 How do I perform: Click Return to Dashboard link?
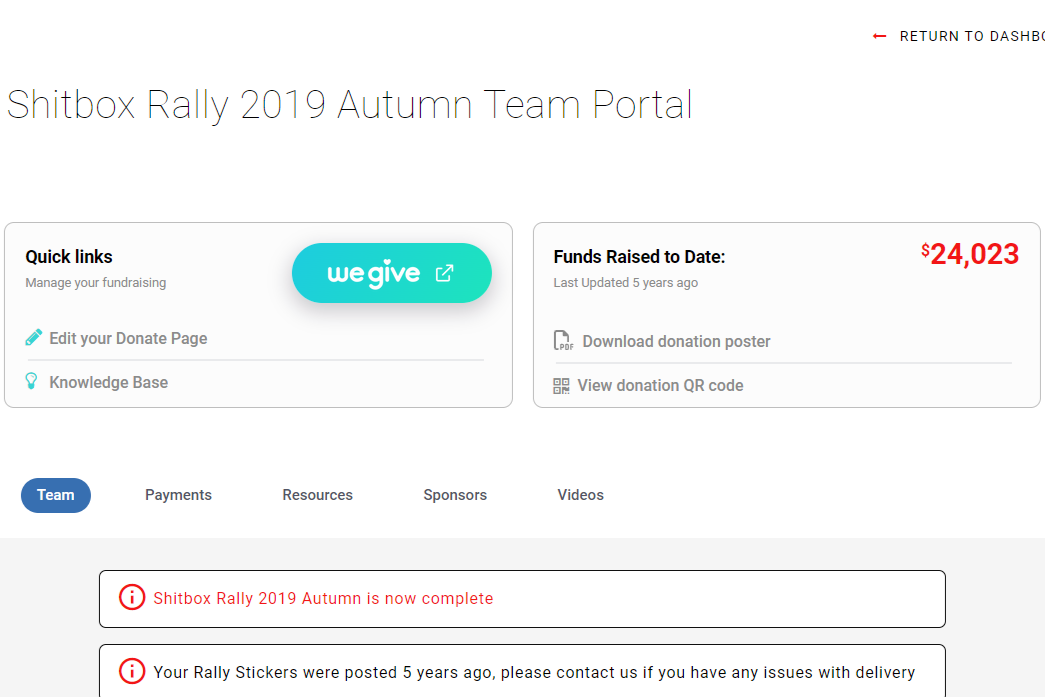point(970,36)
